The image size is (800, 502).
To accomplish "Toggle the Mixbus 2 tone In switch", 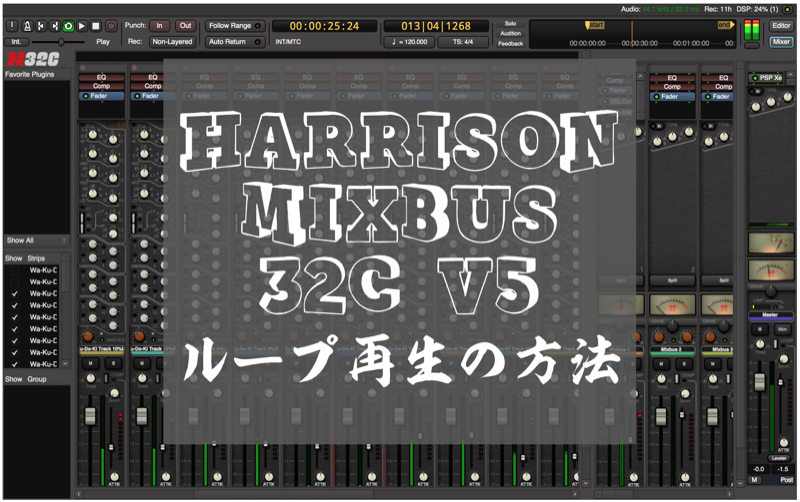I will [x=657, y=126].
